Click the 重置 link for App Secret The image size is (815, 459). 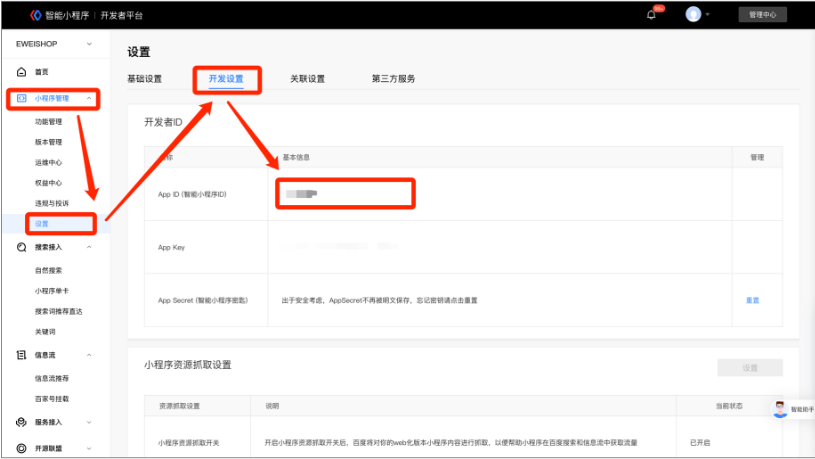[752, 300]
